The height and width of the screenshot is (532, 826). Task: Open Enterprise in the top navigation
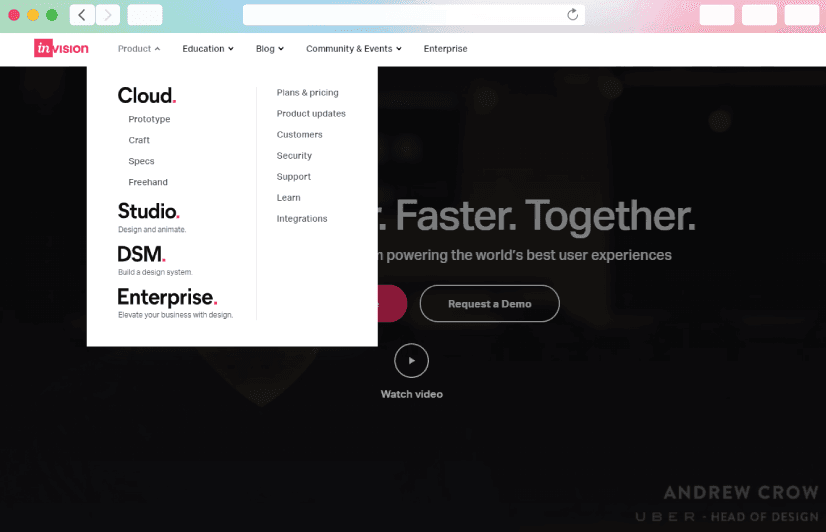(445, 49)
